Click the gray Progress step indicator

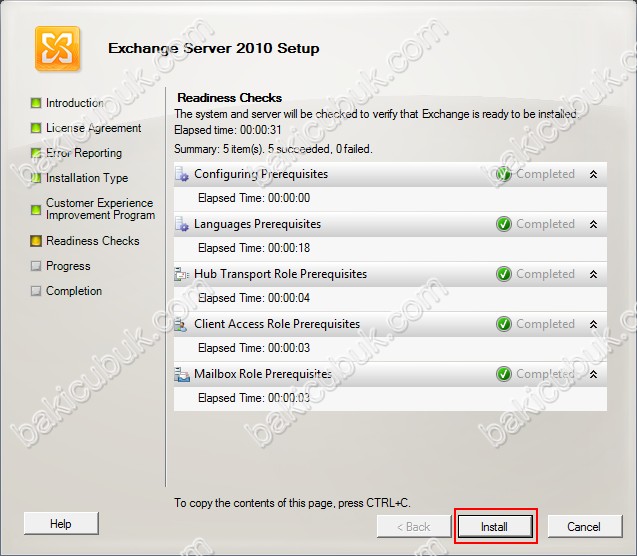coord(36,266)
